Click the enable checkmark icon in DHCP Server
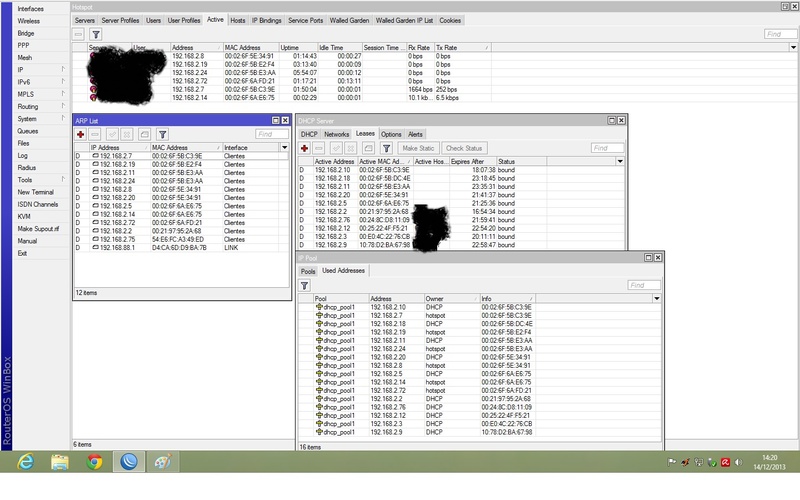The width and height of the screenshot is (800, 500). click(x=336, y=148)
